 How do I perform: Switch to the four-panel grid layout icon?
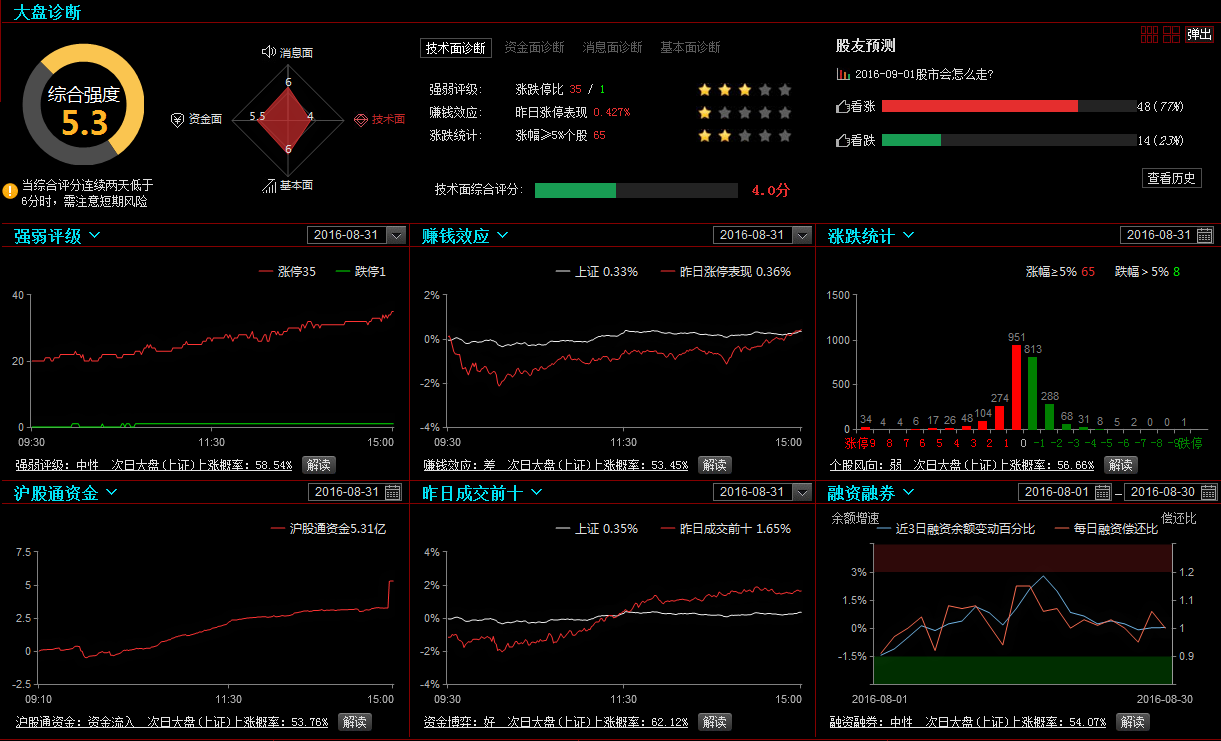(1172, 35)
